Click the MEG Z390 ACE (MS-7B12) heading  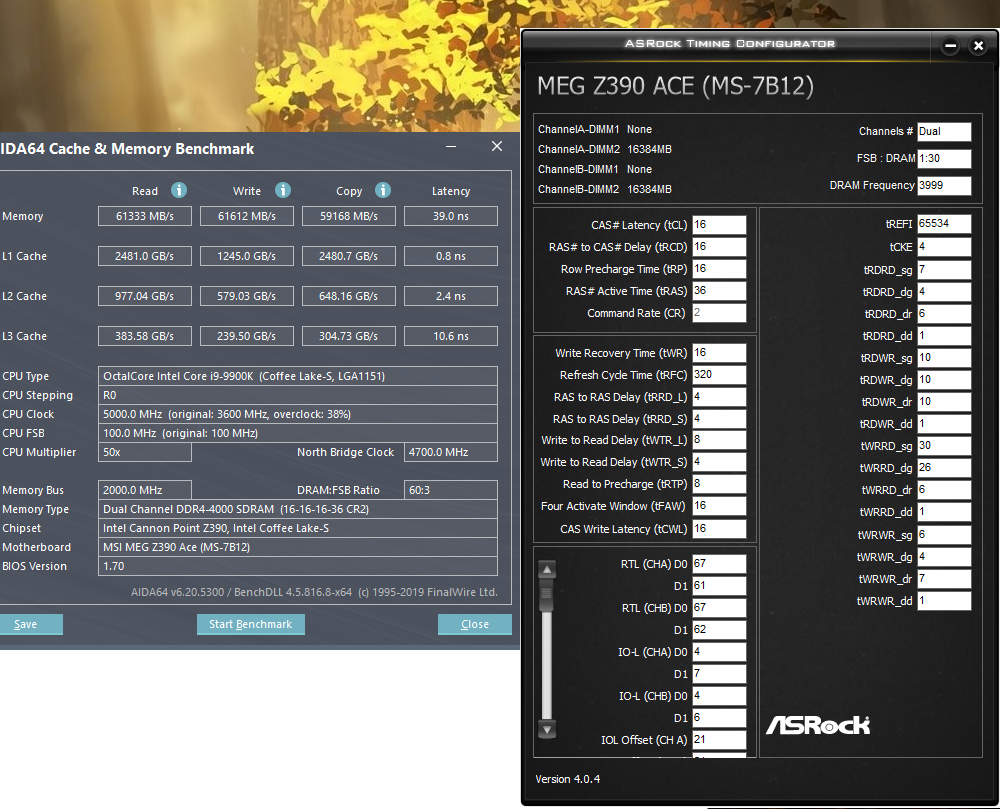click(x=675, y=85)
